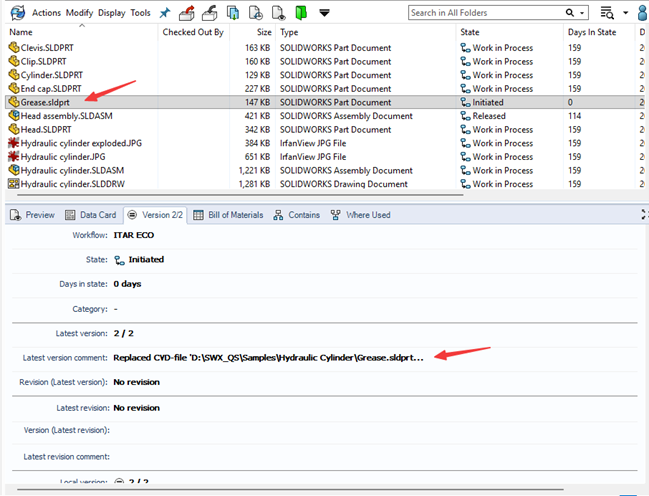649x496 pixels.
Task: Click the View File icon with eye
Action: pyautogui.click(x=278, y=13)
